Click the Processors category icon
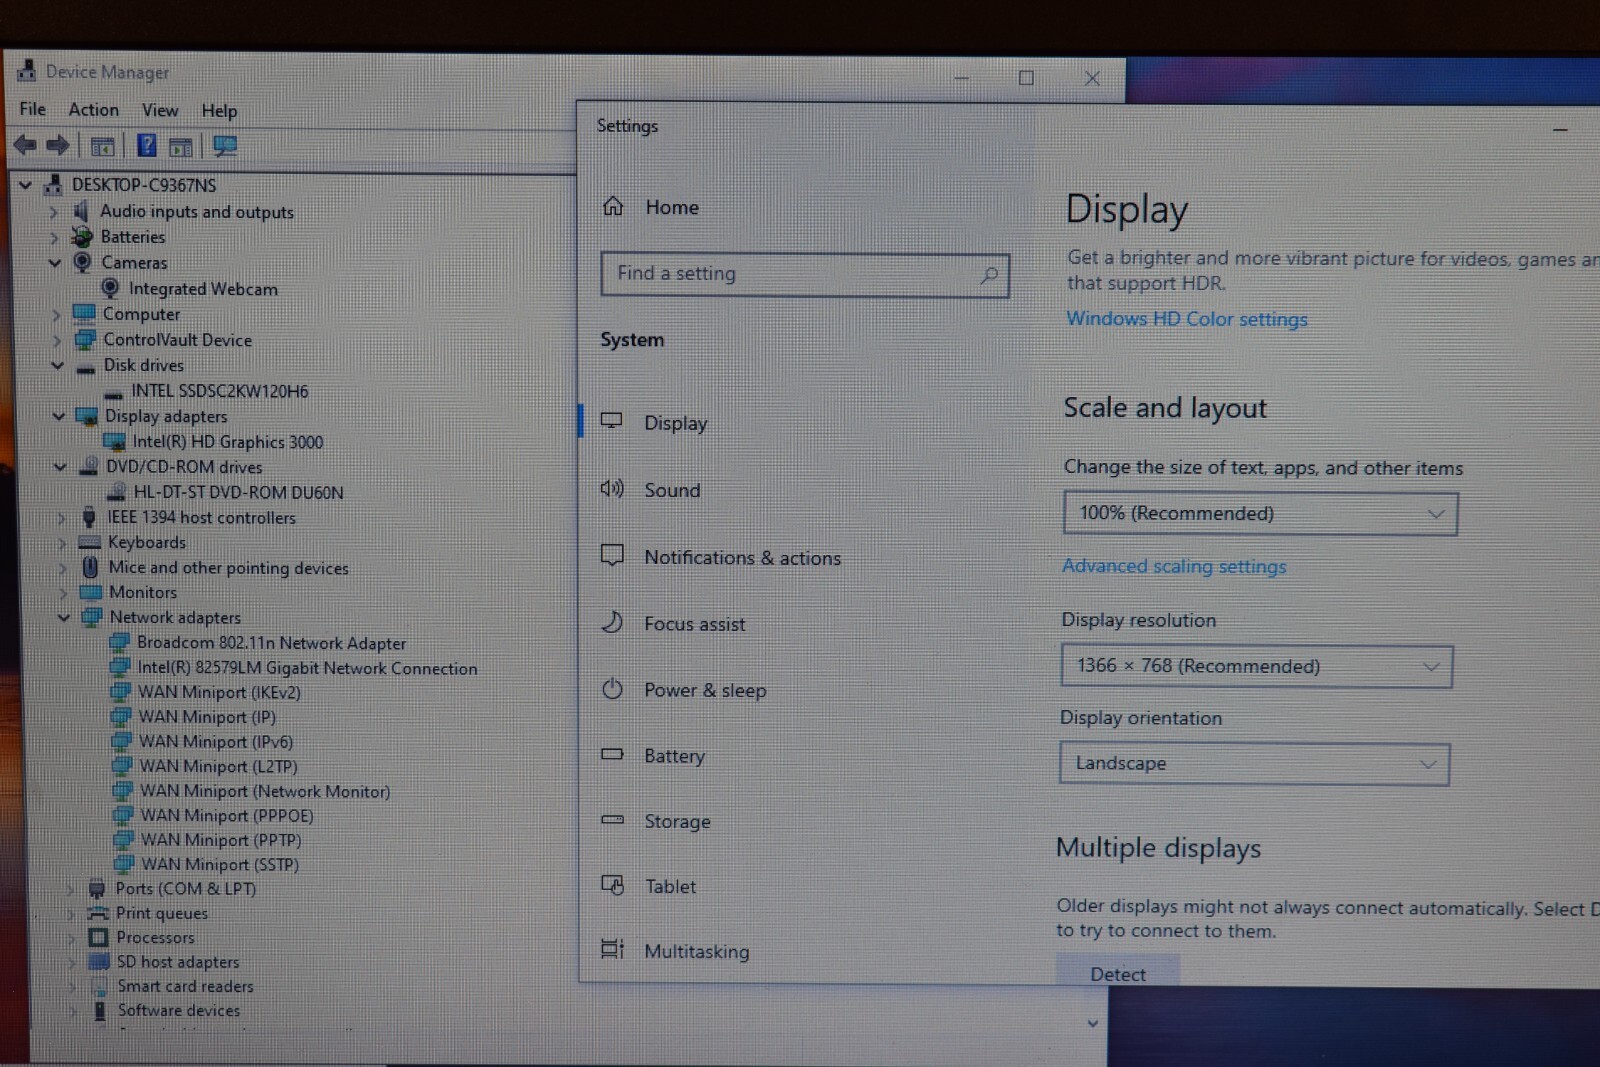The image size is (1600, 1067). click(x=98, y=937)
